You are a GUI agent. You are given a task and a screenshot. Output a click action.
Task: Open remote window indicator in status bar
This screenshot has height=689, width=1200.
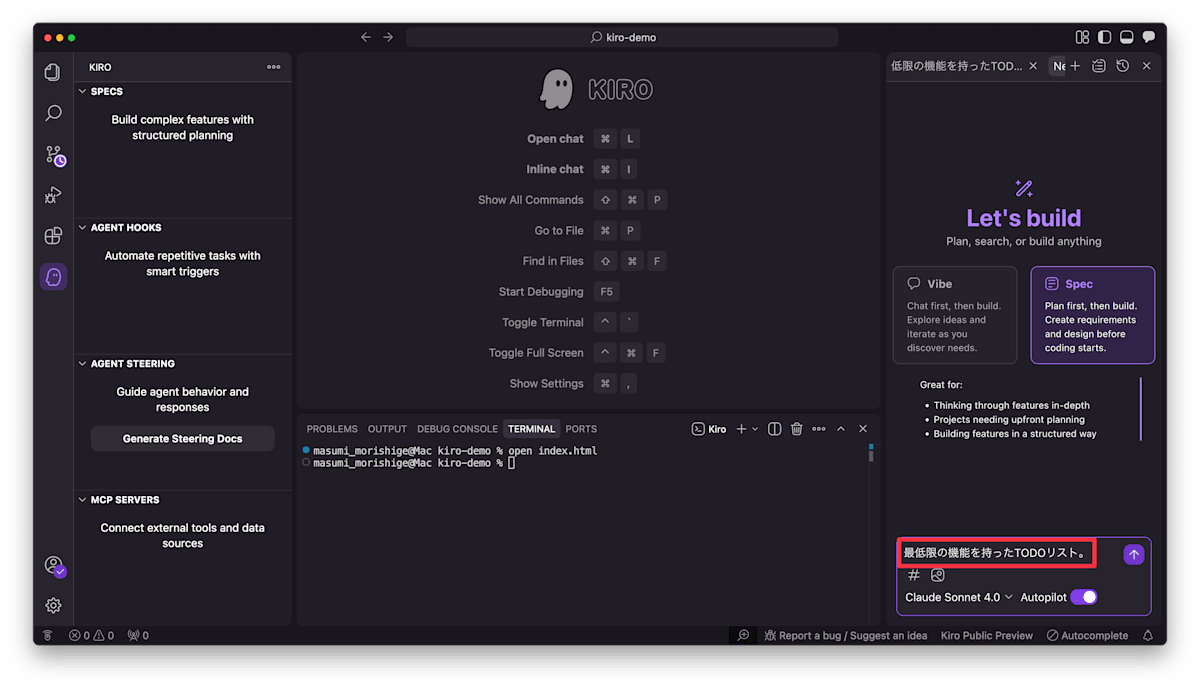pos(47,635)
